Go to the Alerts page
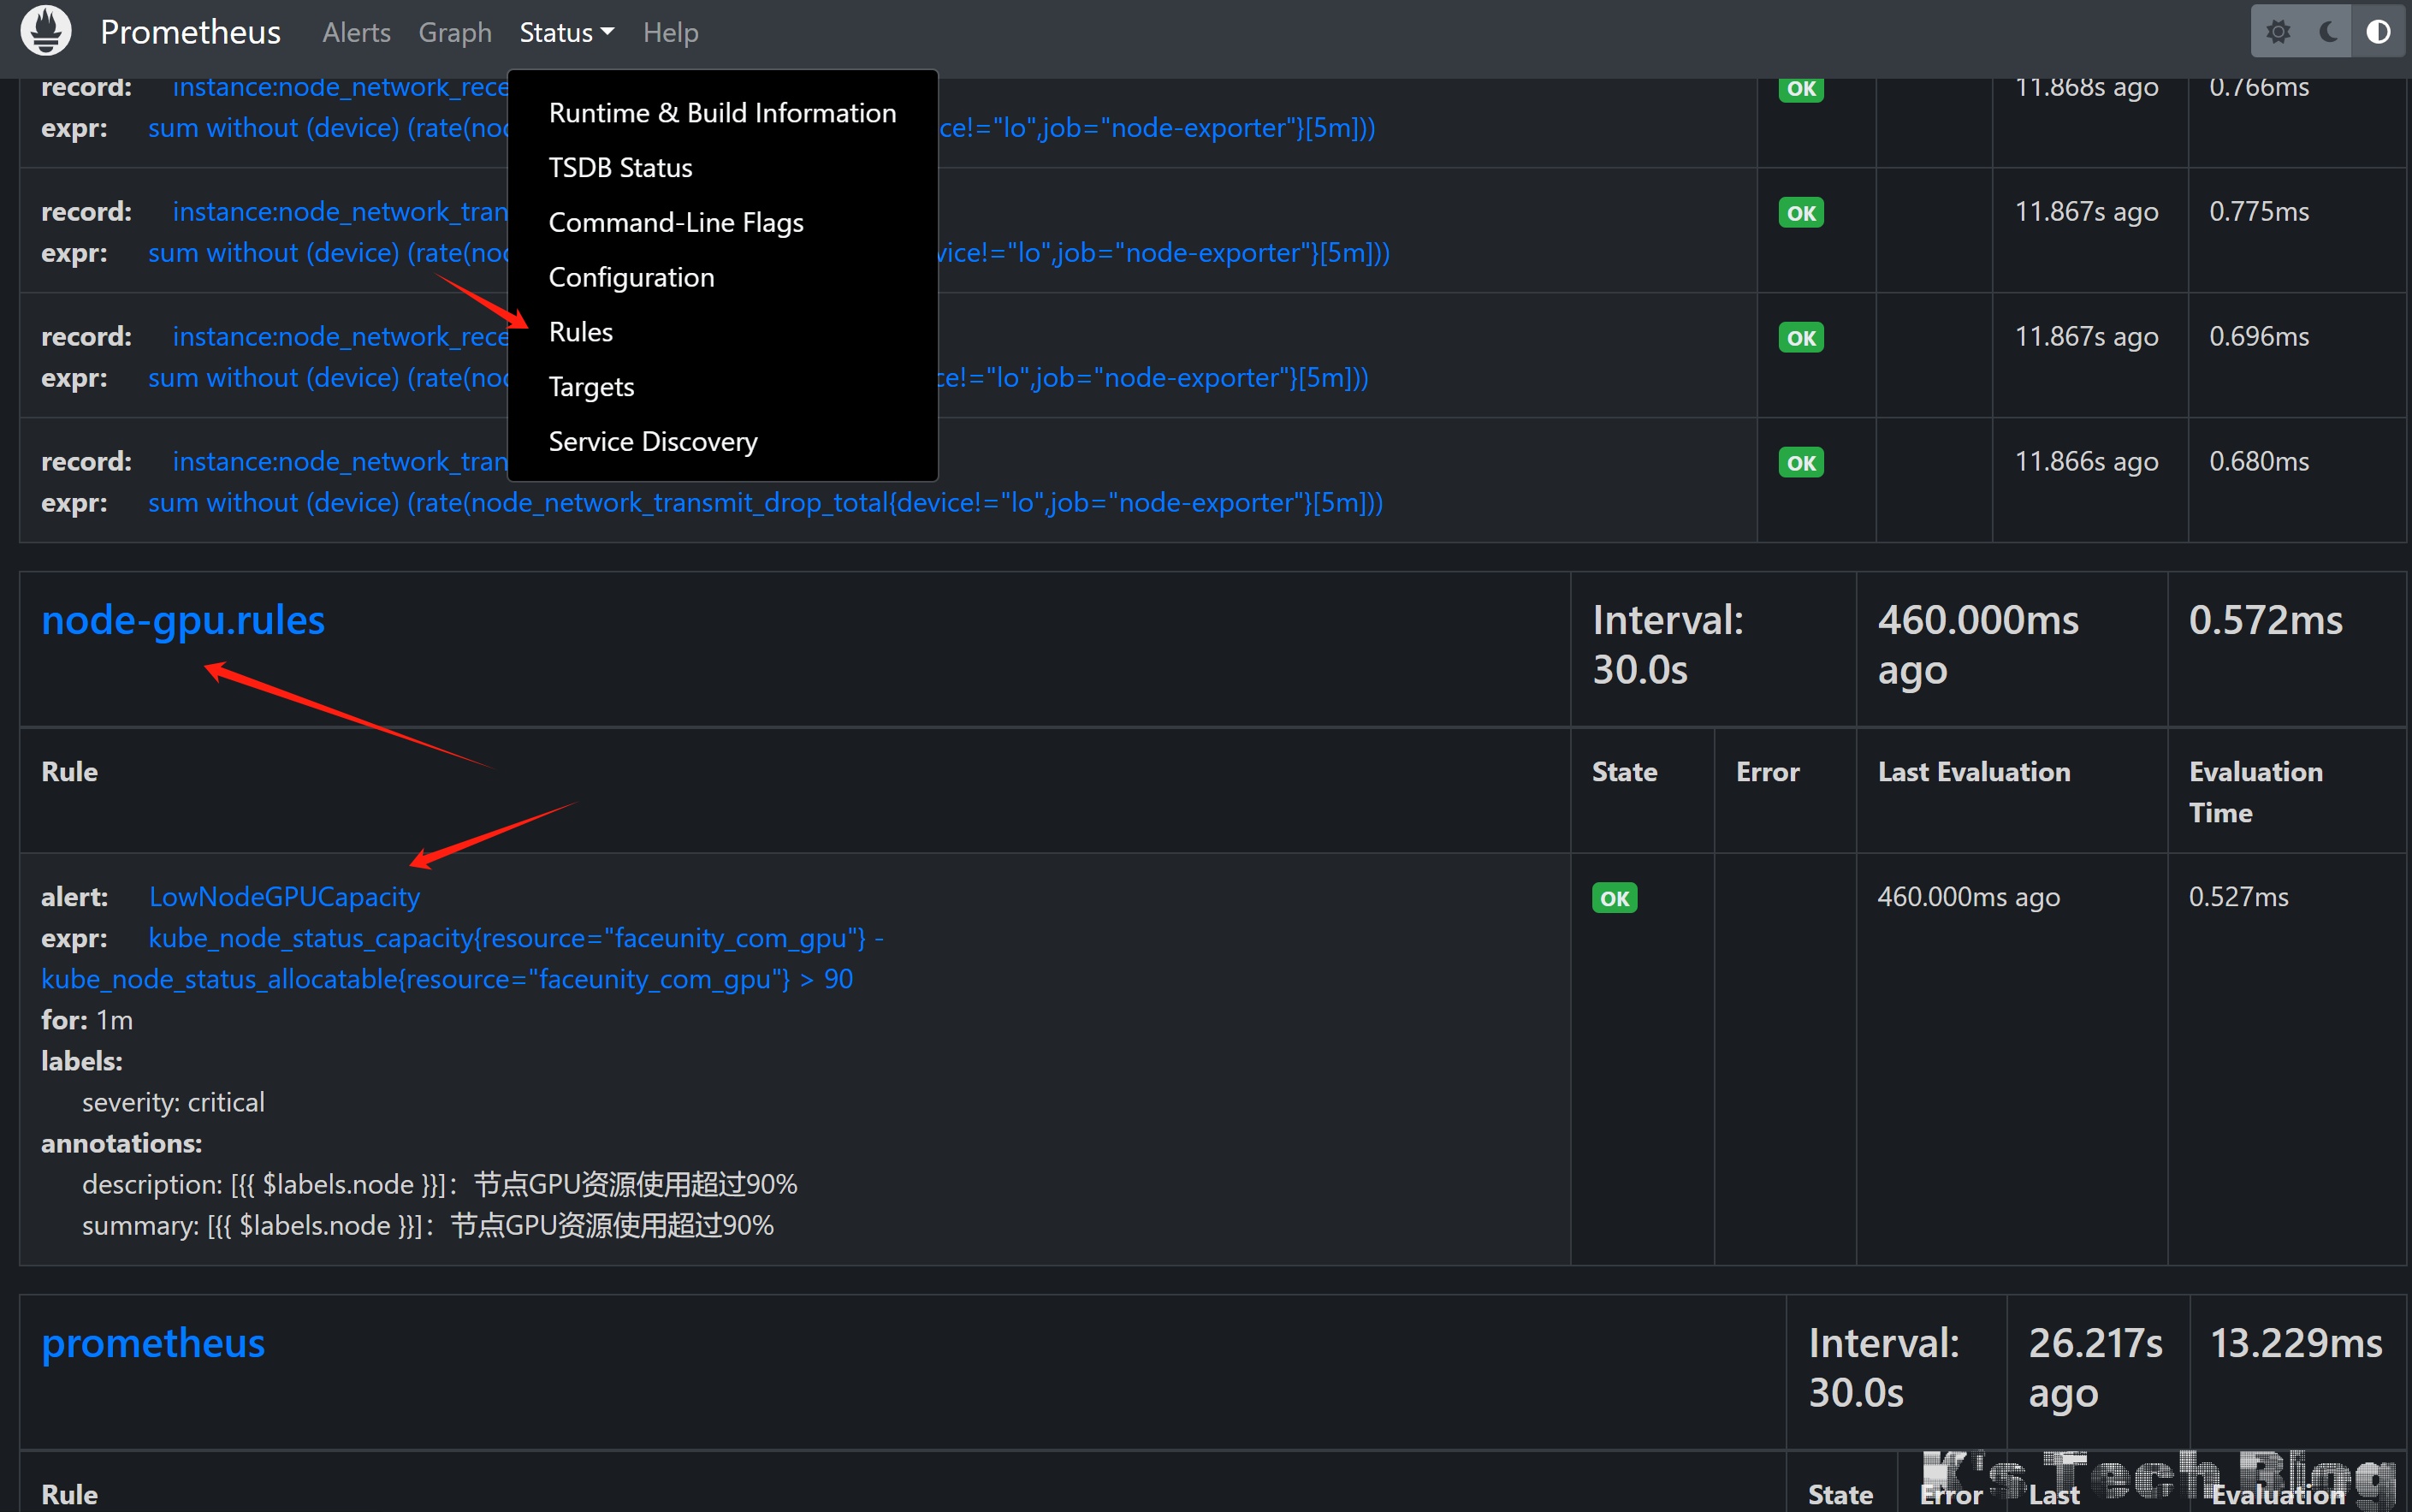 click(x=356, y=33)
